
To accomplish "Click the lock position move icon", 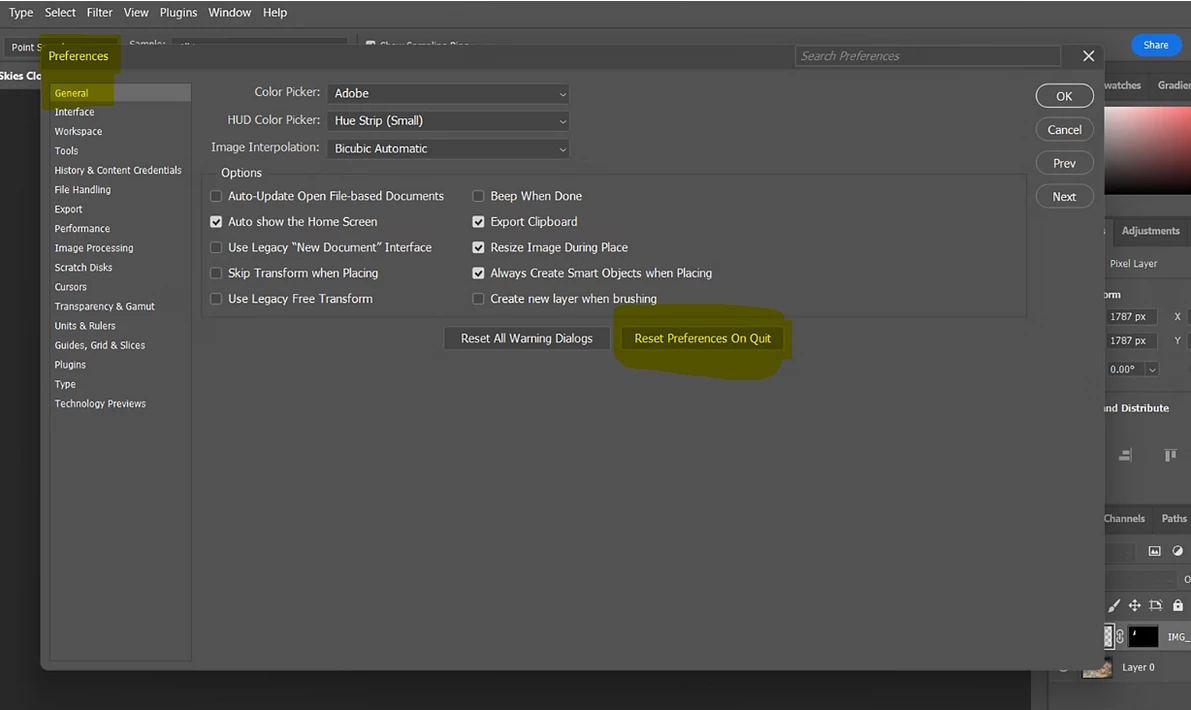I will [x=1134, y=606].
